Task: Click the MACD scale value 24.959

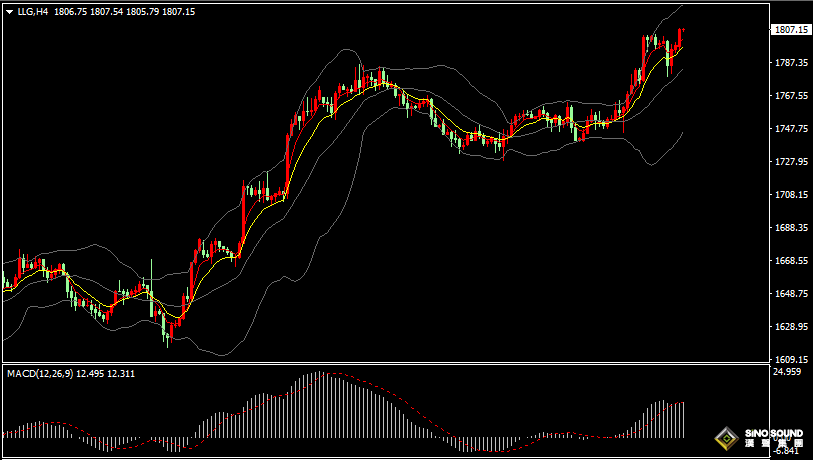Action: 788,372
